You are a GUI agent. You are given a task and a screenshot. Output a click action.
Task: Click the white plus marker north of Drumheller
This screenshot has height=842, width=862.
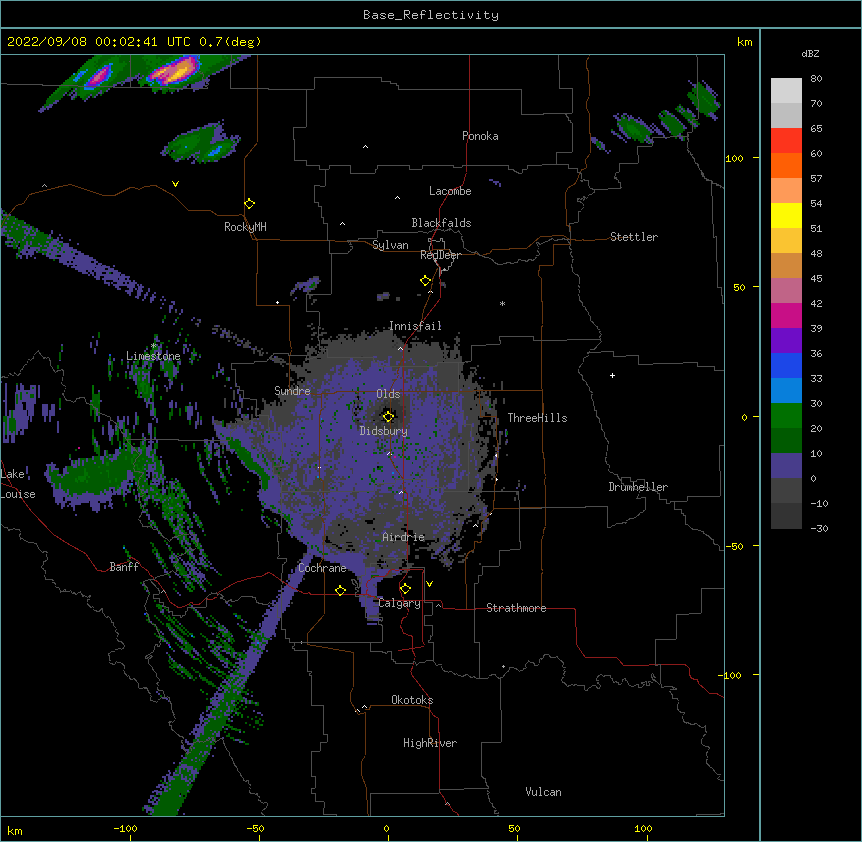(x=612, y=375)
